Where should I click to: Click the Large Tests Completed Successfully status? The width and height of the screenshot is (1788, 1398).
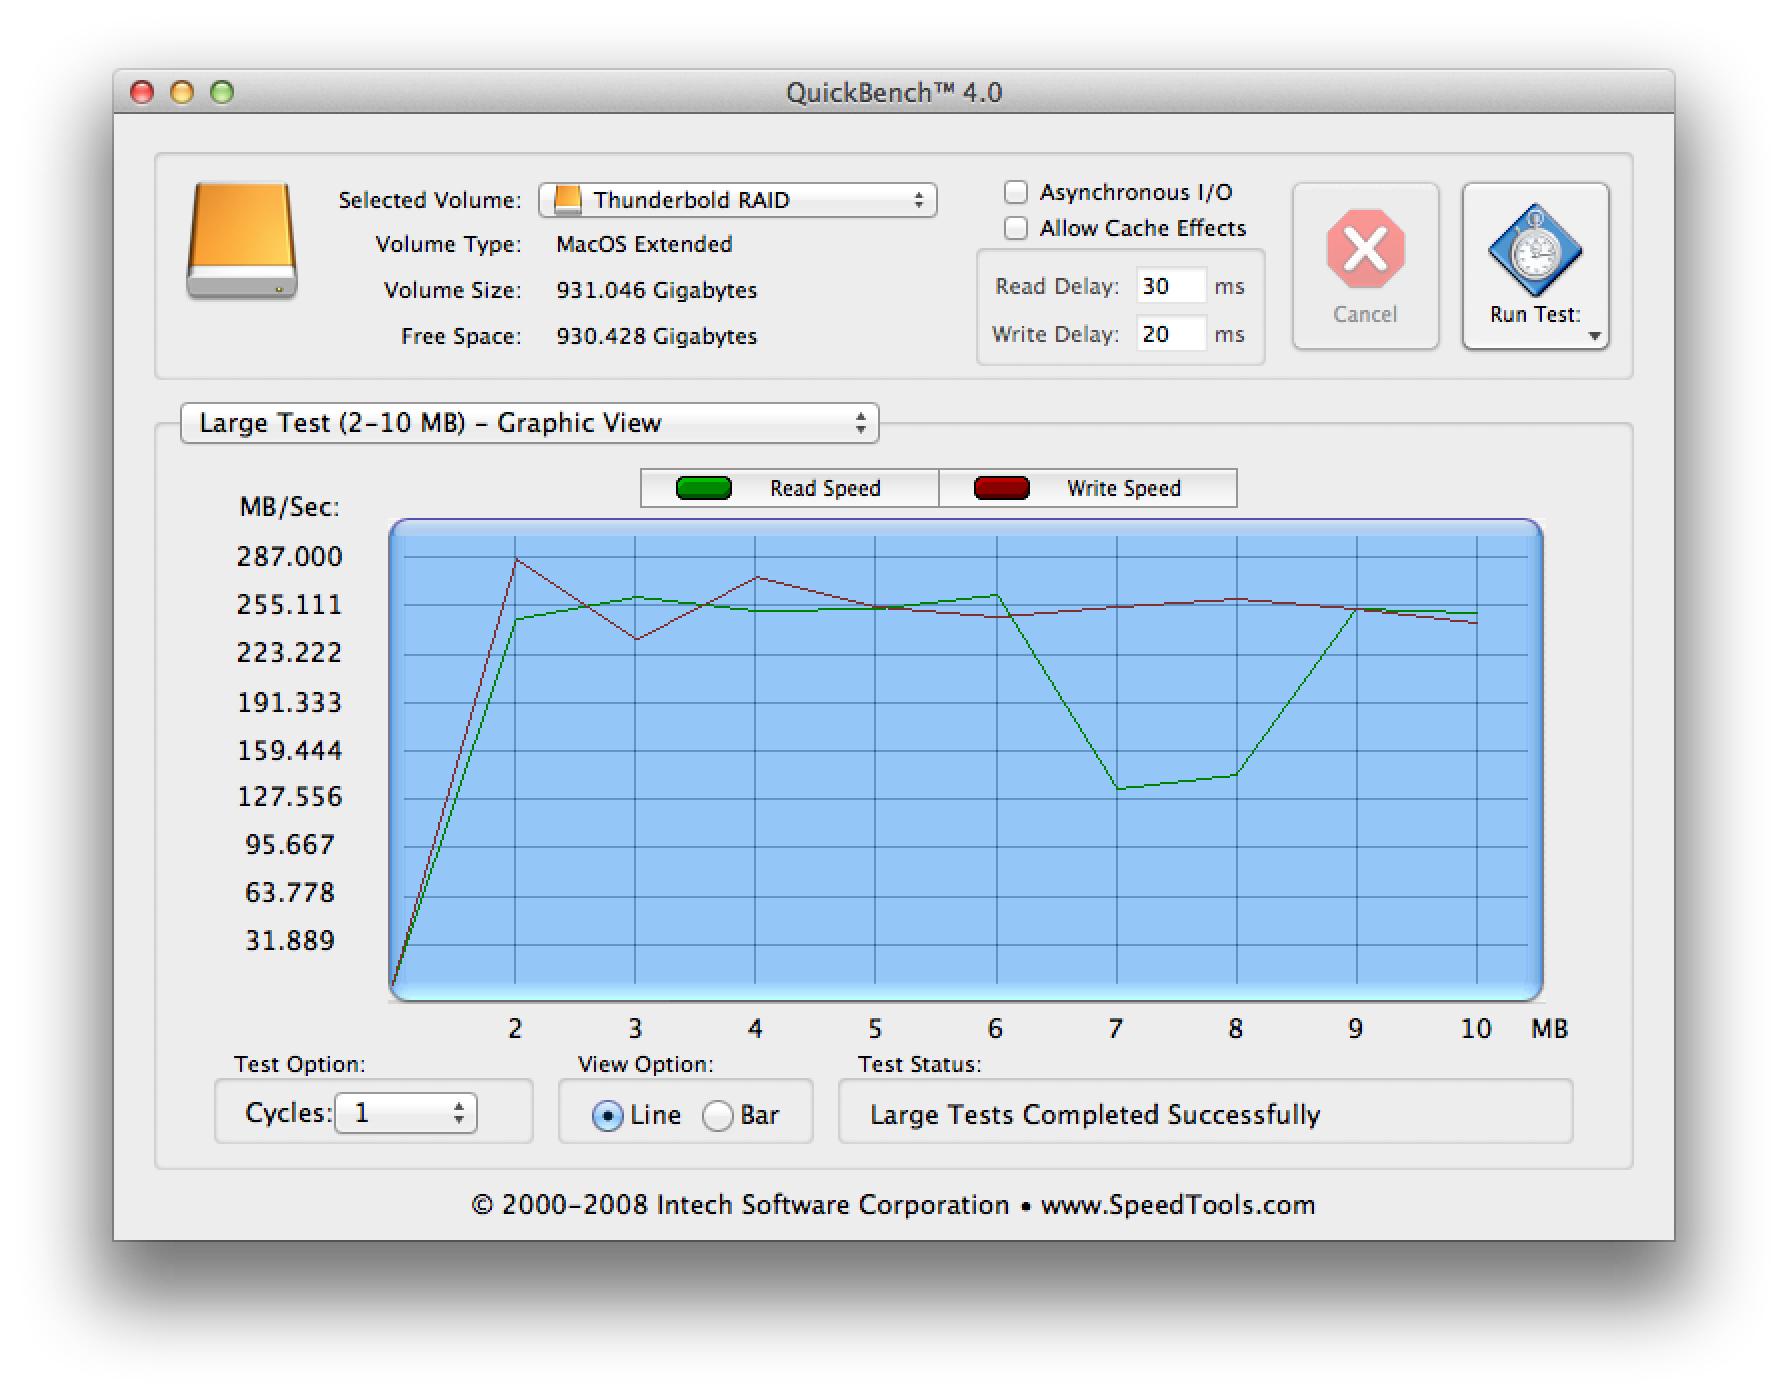click(x=1095, y=1115)
